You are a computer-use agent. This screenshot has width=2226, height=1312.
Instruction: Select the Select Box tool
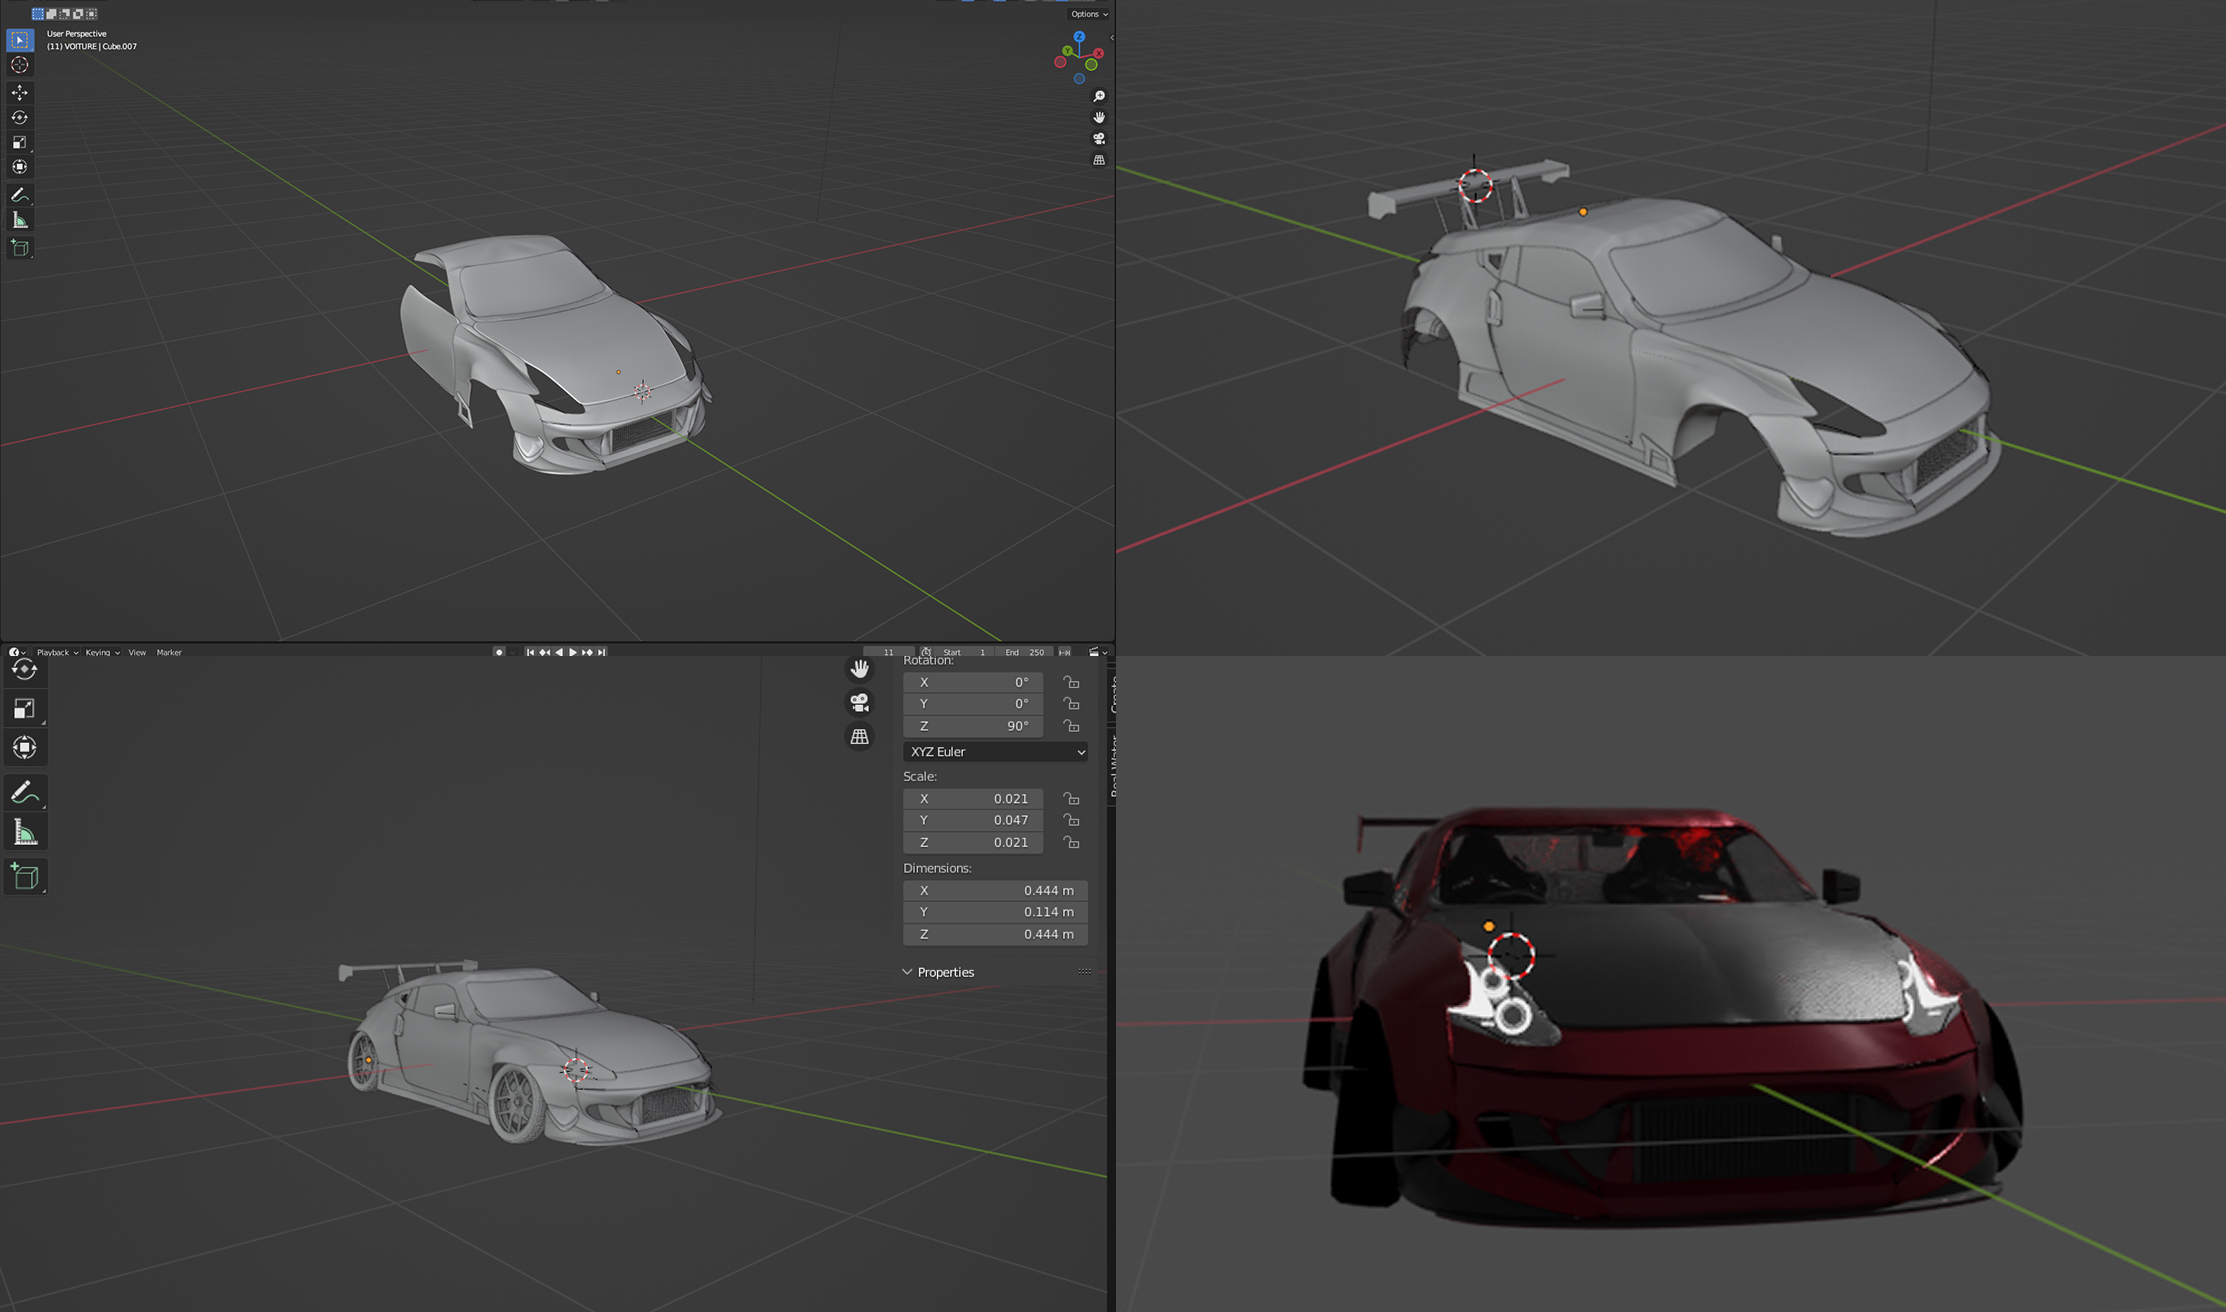[20, 40]
